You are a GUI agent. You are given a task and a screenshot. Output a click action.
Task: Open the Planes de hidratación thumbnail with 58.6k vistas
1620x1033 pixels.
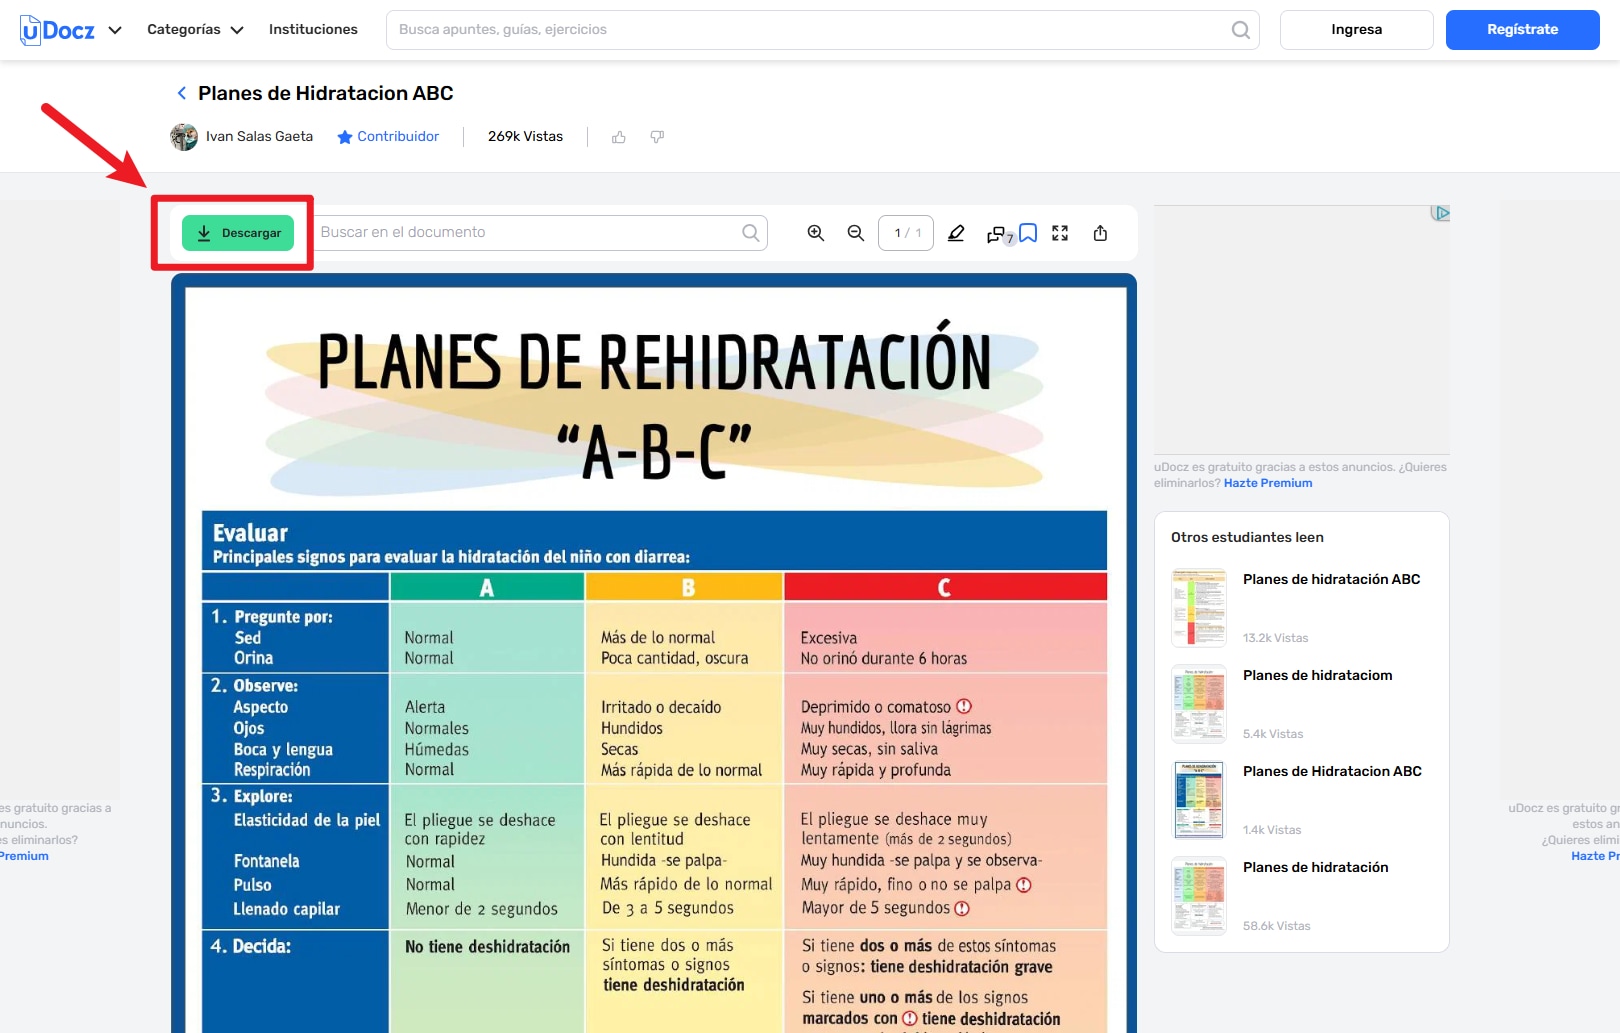[1198, 895]
